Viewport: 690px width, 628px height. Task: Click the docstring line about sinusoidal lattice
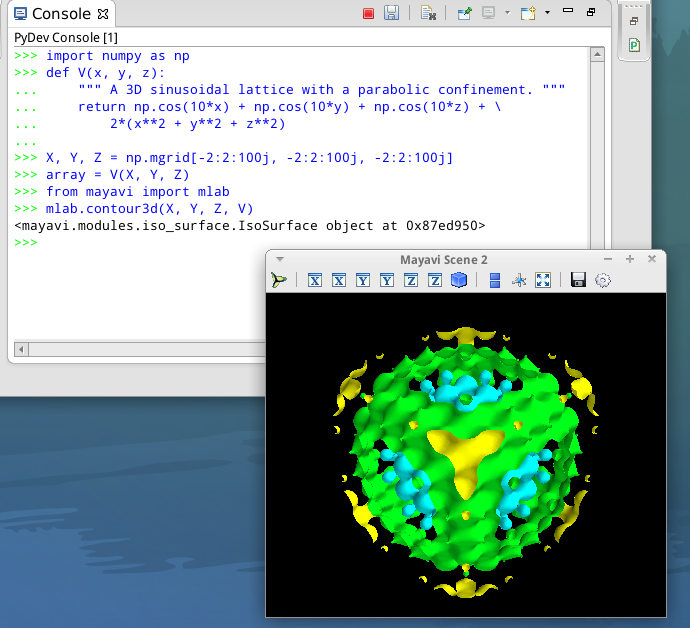coord(322,90)
